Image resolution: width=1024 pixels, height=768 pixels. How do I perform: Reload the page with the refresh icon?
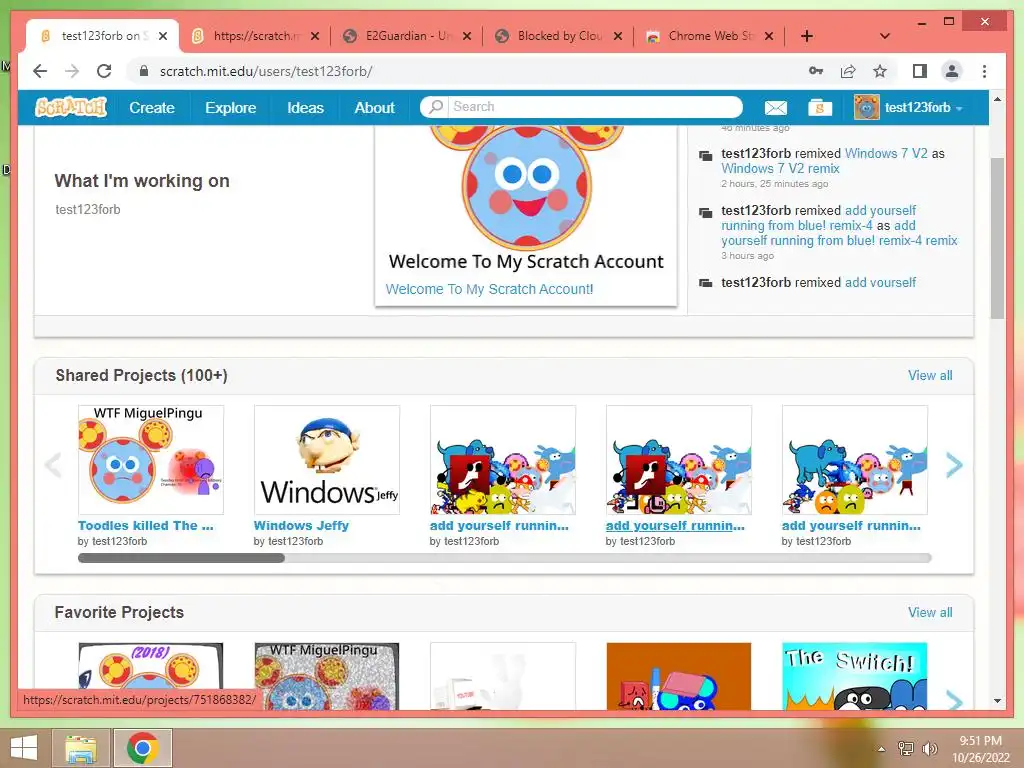pos(104,71)
